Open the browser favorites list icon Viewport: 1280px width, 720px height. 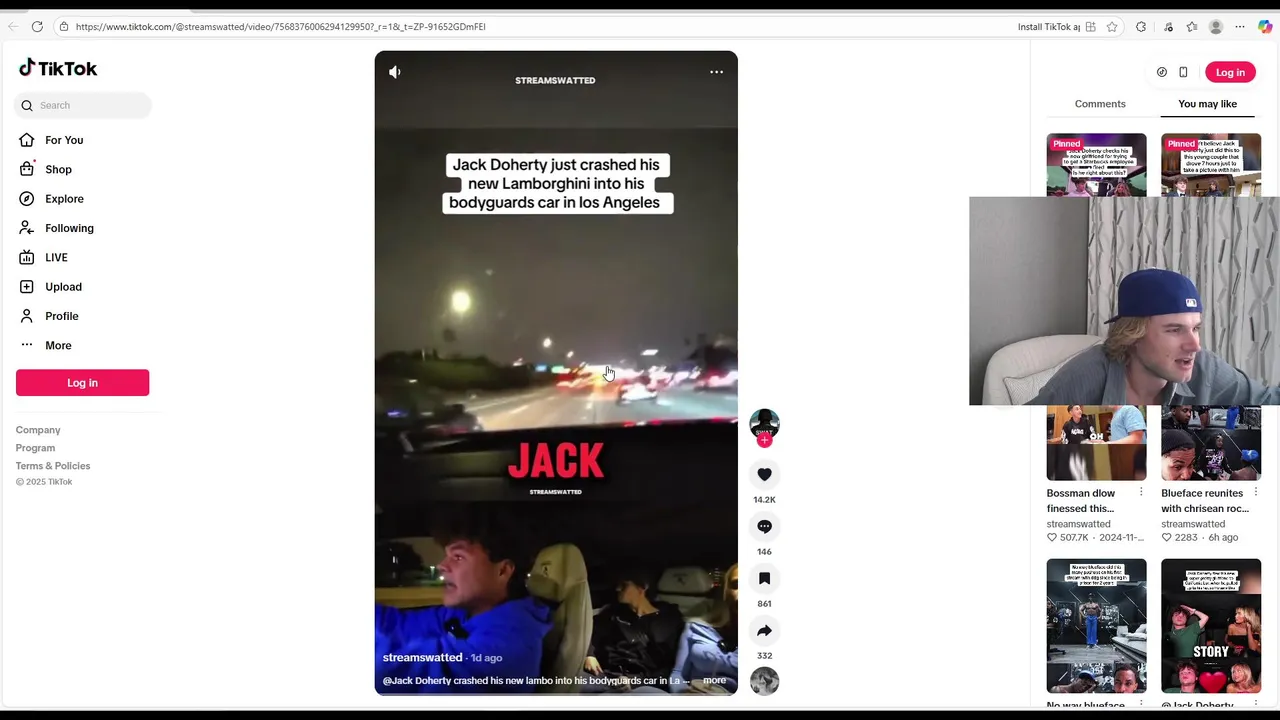click(1192, 27)
